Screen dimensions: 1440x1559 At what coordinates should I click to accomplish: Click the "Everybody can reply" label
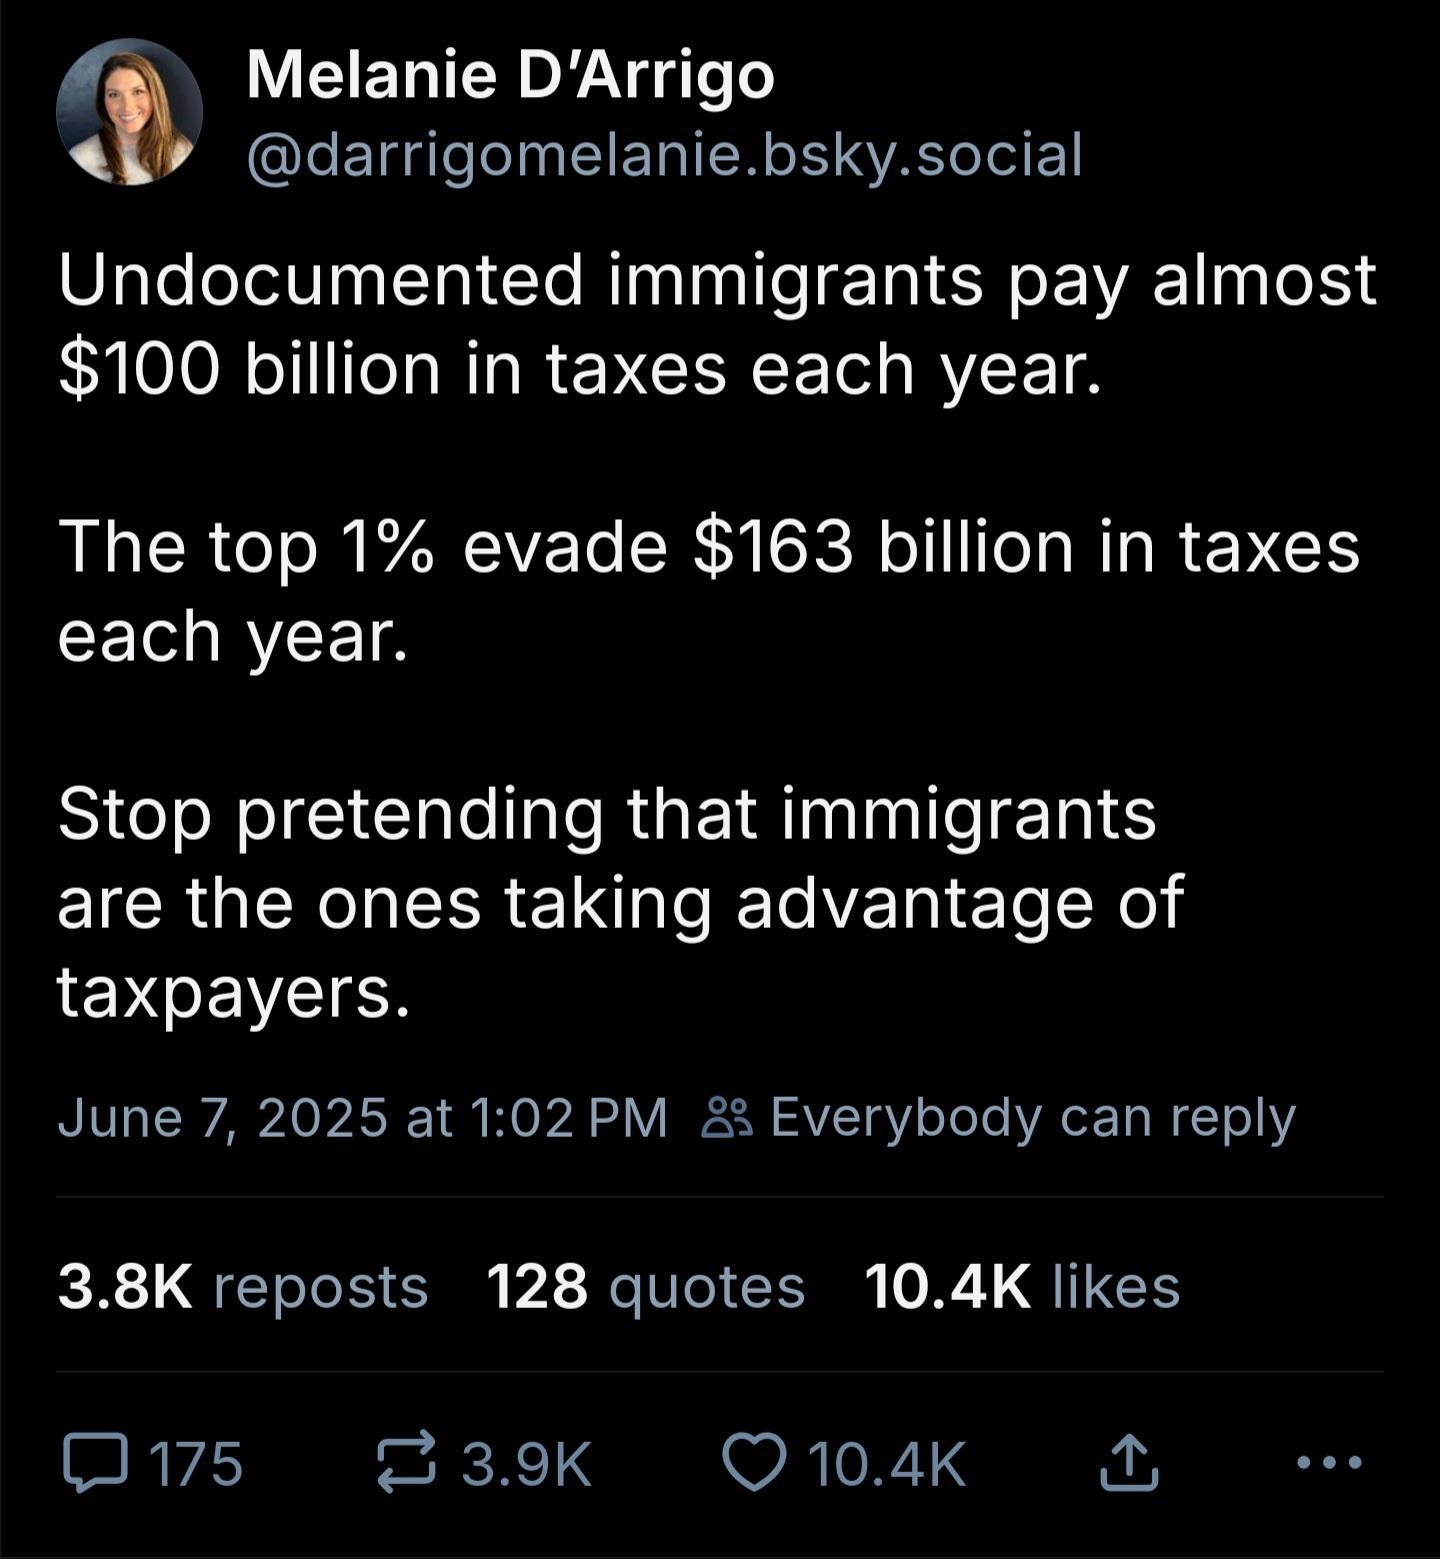tap(1032, 1118)
